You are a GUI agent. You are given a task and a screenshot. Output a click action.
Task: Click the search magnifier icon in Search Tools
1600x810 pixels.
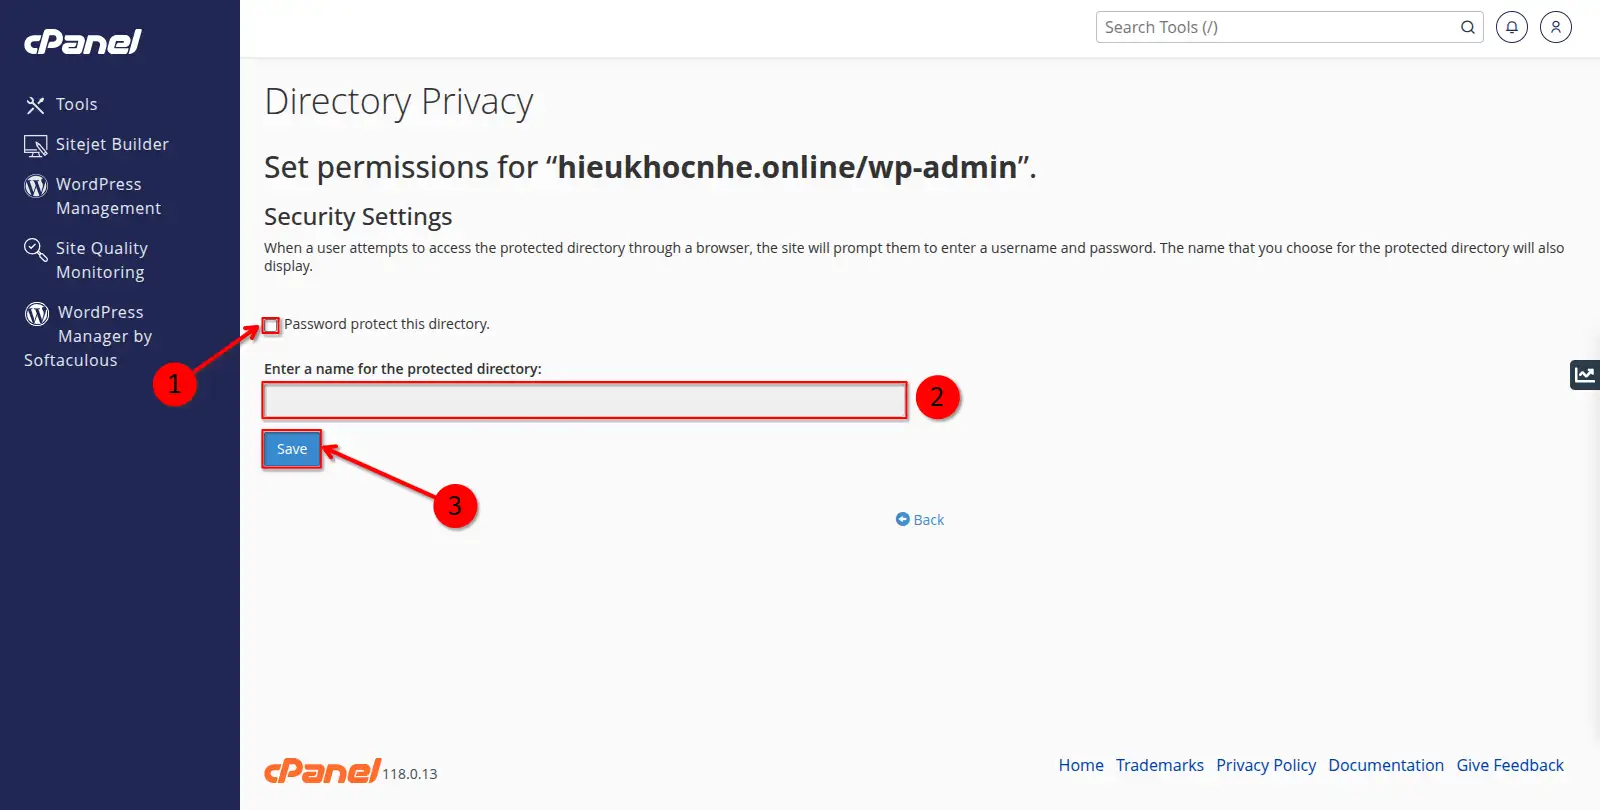1467,27
